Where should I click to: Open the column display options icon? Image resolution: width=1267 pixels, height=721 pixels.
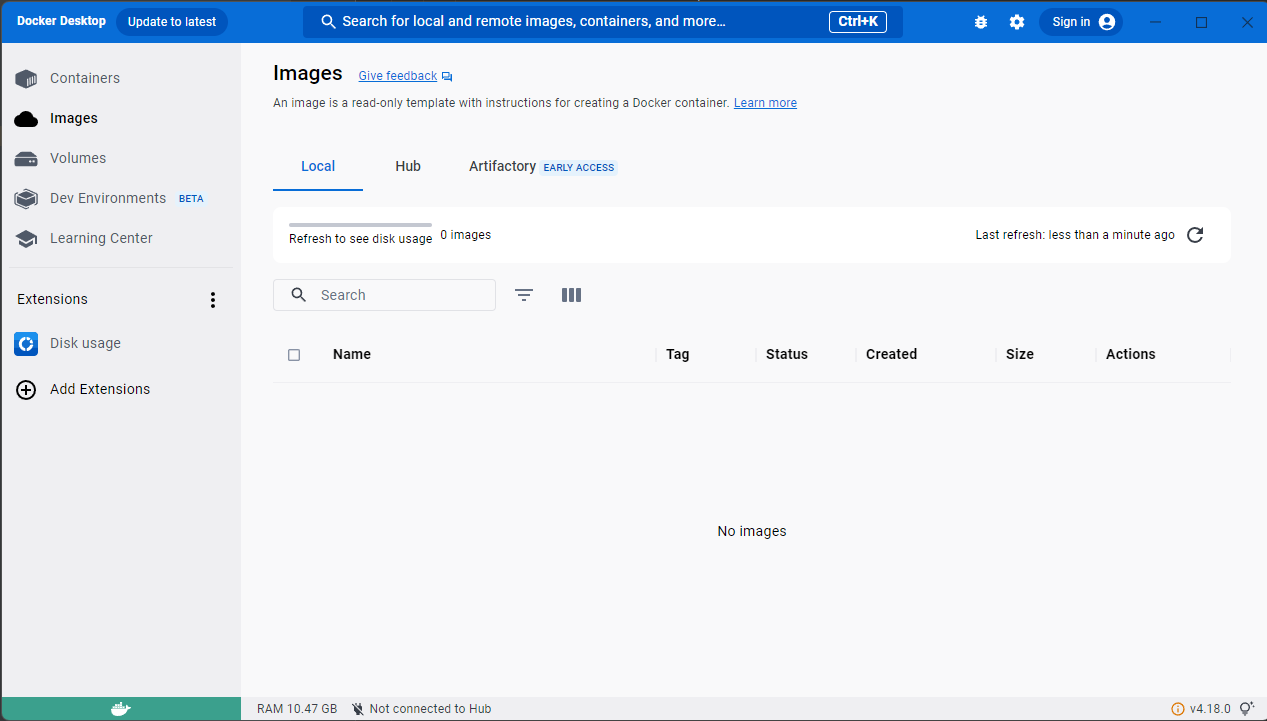coord(571,295)
